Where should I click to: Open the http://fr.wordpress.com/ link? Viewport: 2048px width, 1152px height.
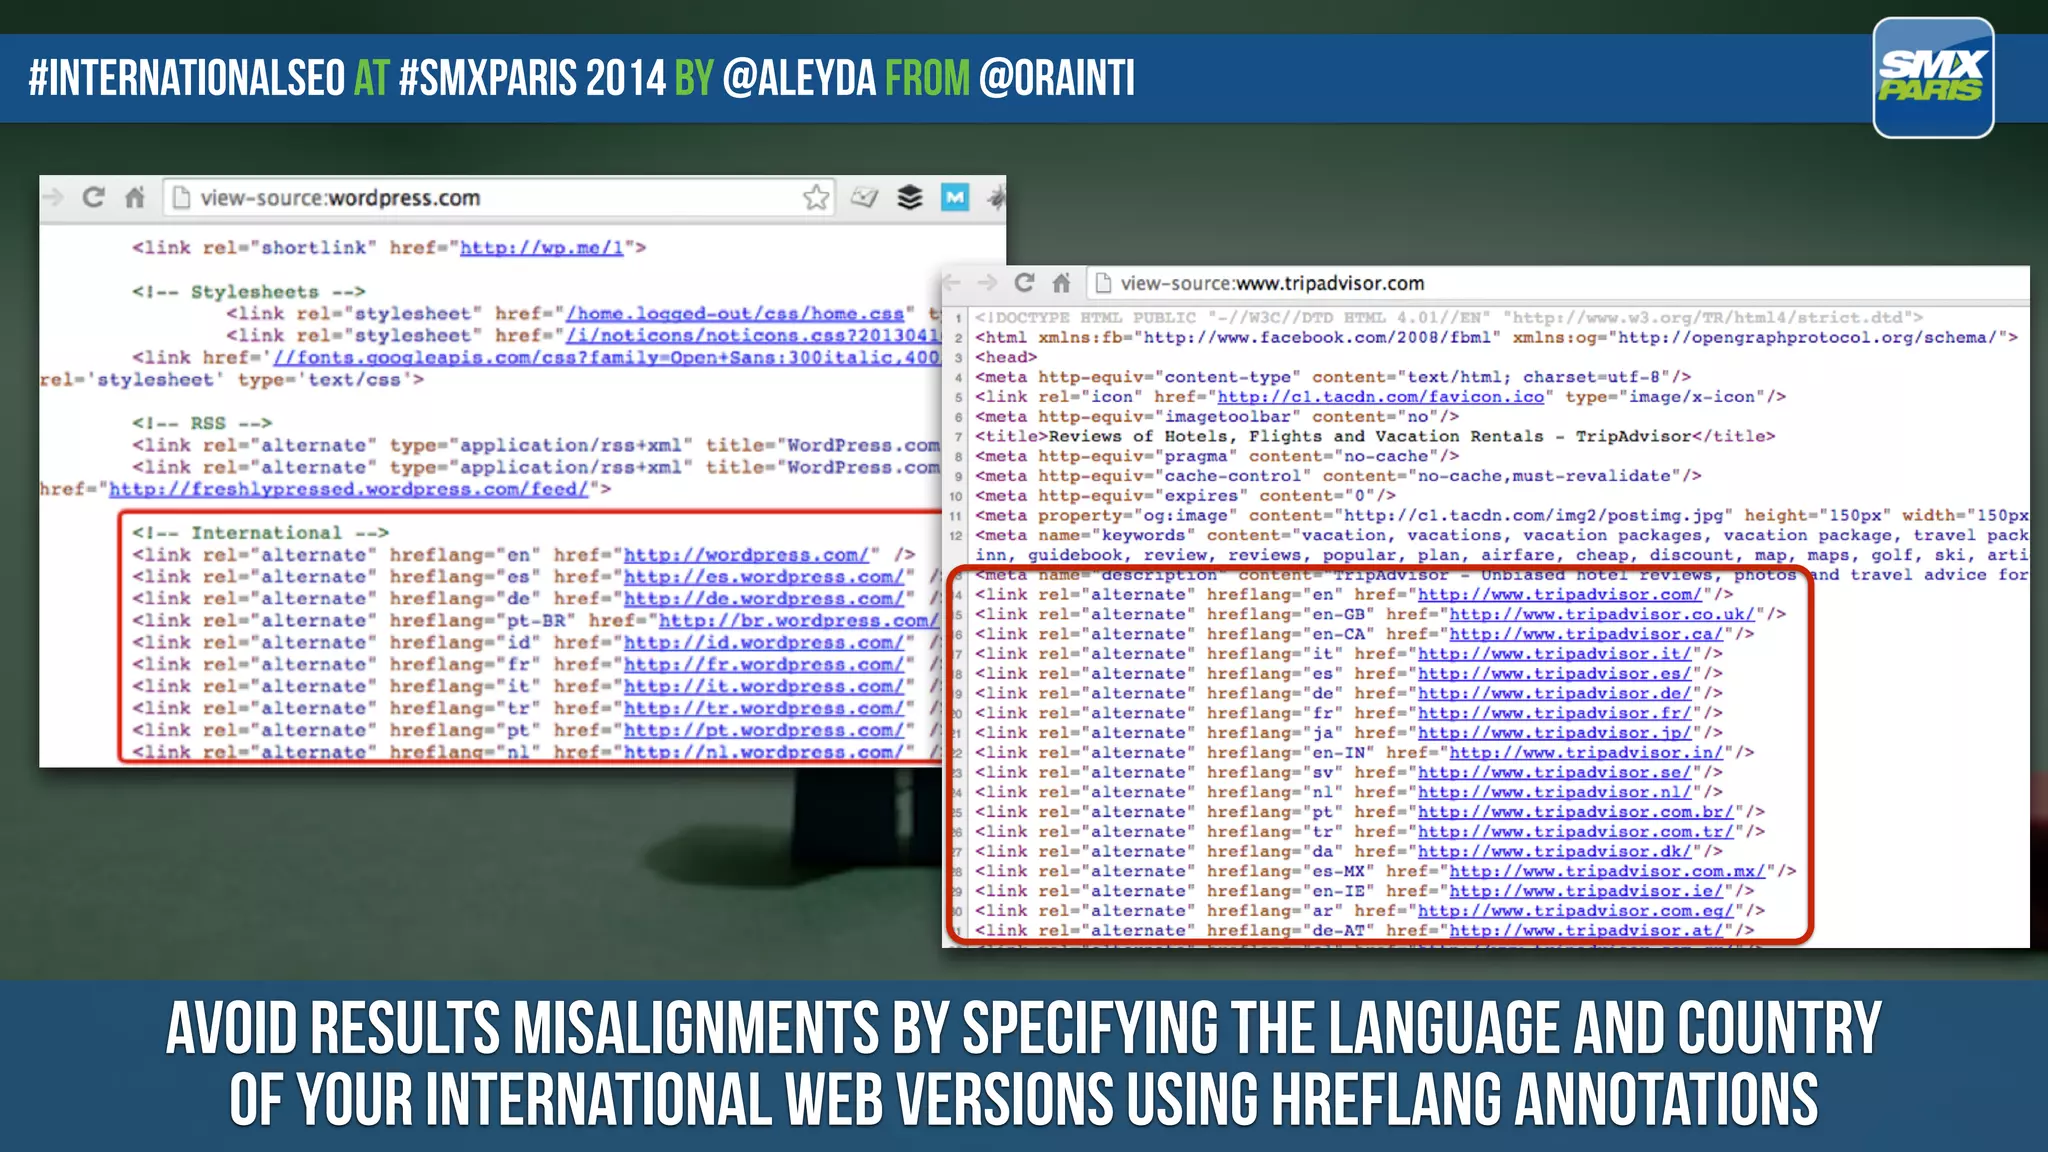coord(764,665)
